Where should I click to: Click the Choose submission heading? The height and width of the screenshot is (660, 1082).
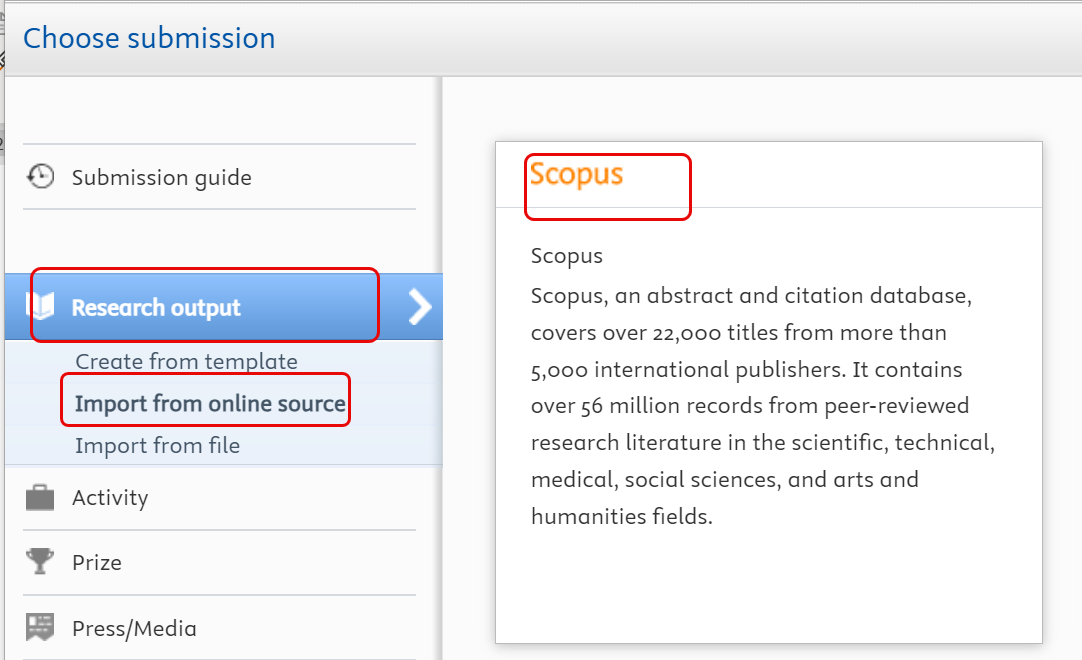149,37
